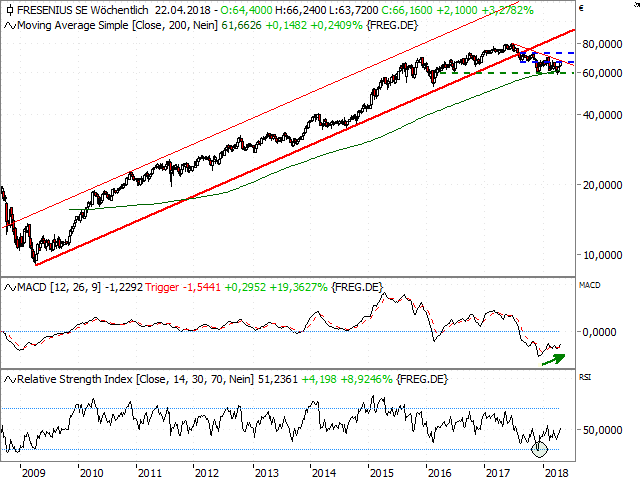
Task: Click the MACD [12, 26, 9] label
Action: (x=59, y=288)
